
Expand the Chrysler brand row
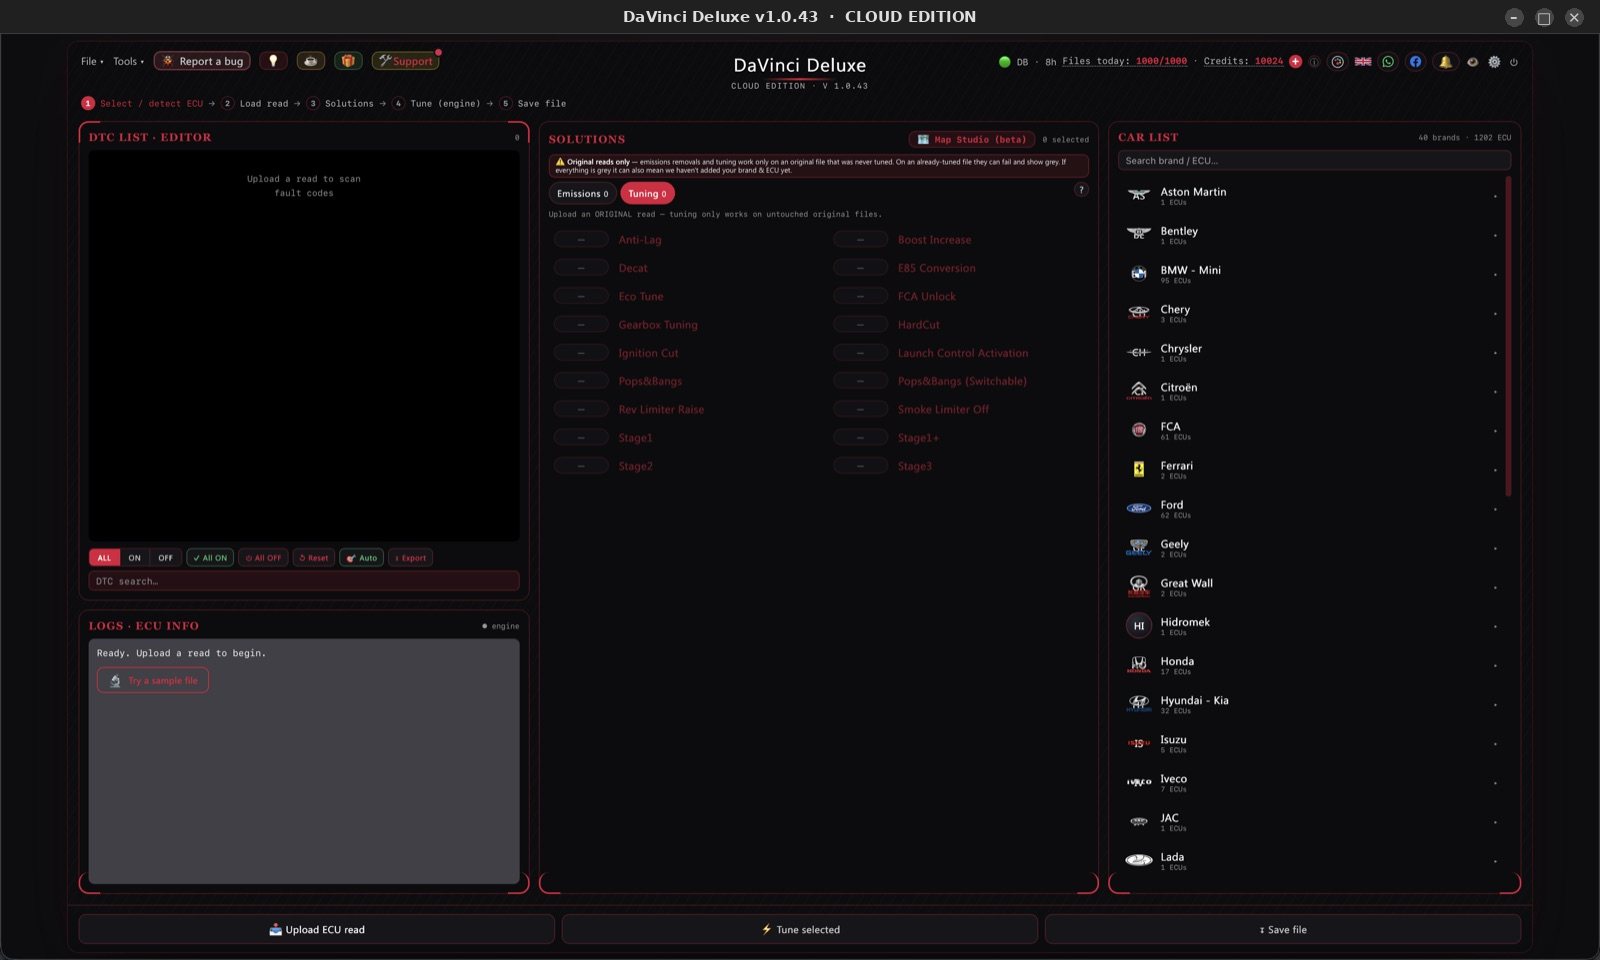pos(1311,352)
